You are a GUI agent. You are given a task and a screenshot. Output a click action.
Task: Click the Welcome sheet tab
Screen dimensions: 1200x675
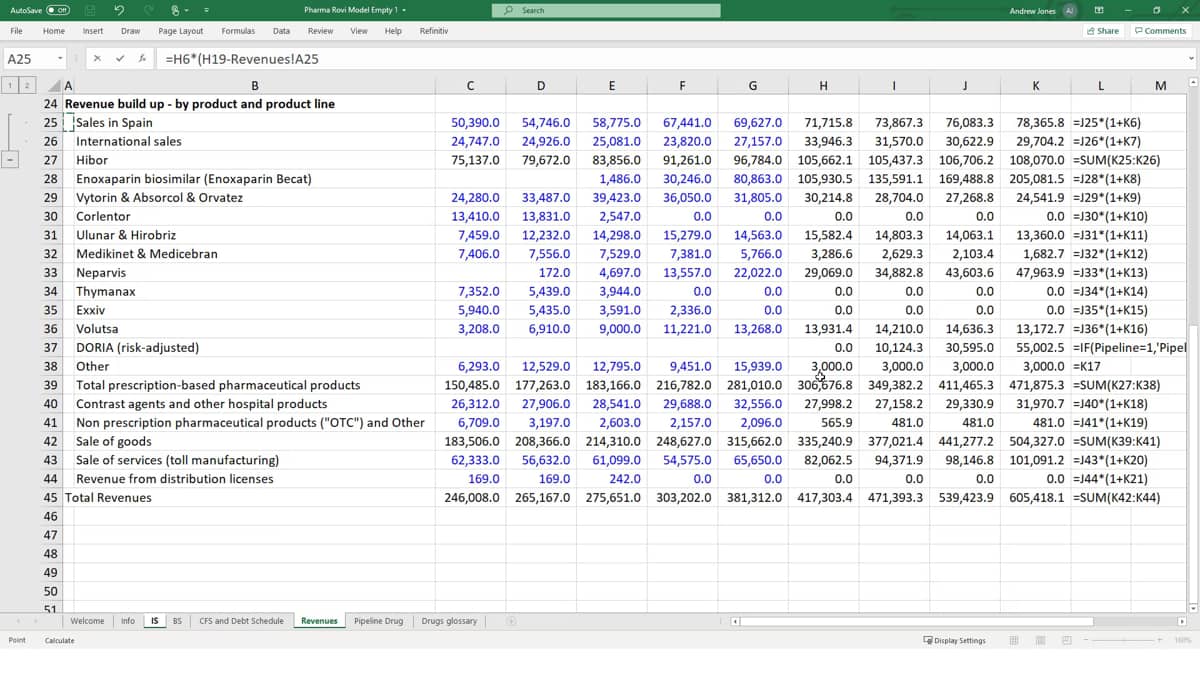point(87,621)
